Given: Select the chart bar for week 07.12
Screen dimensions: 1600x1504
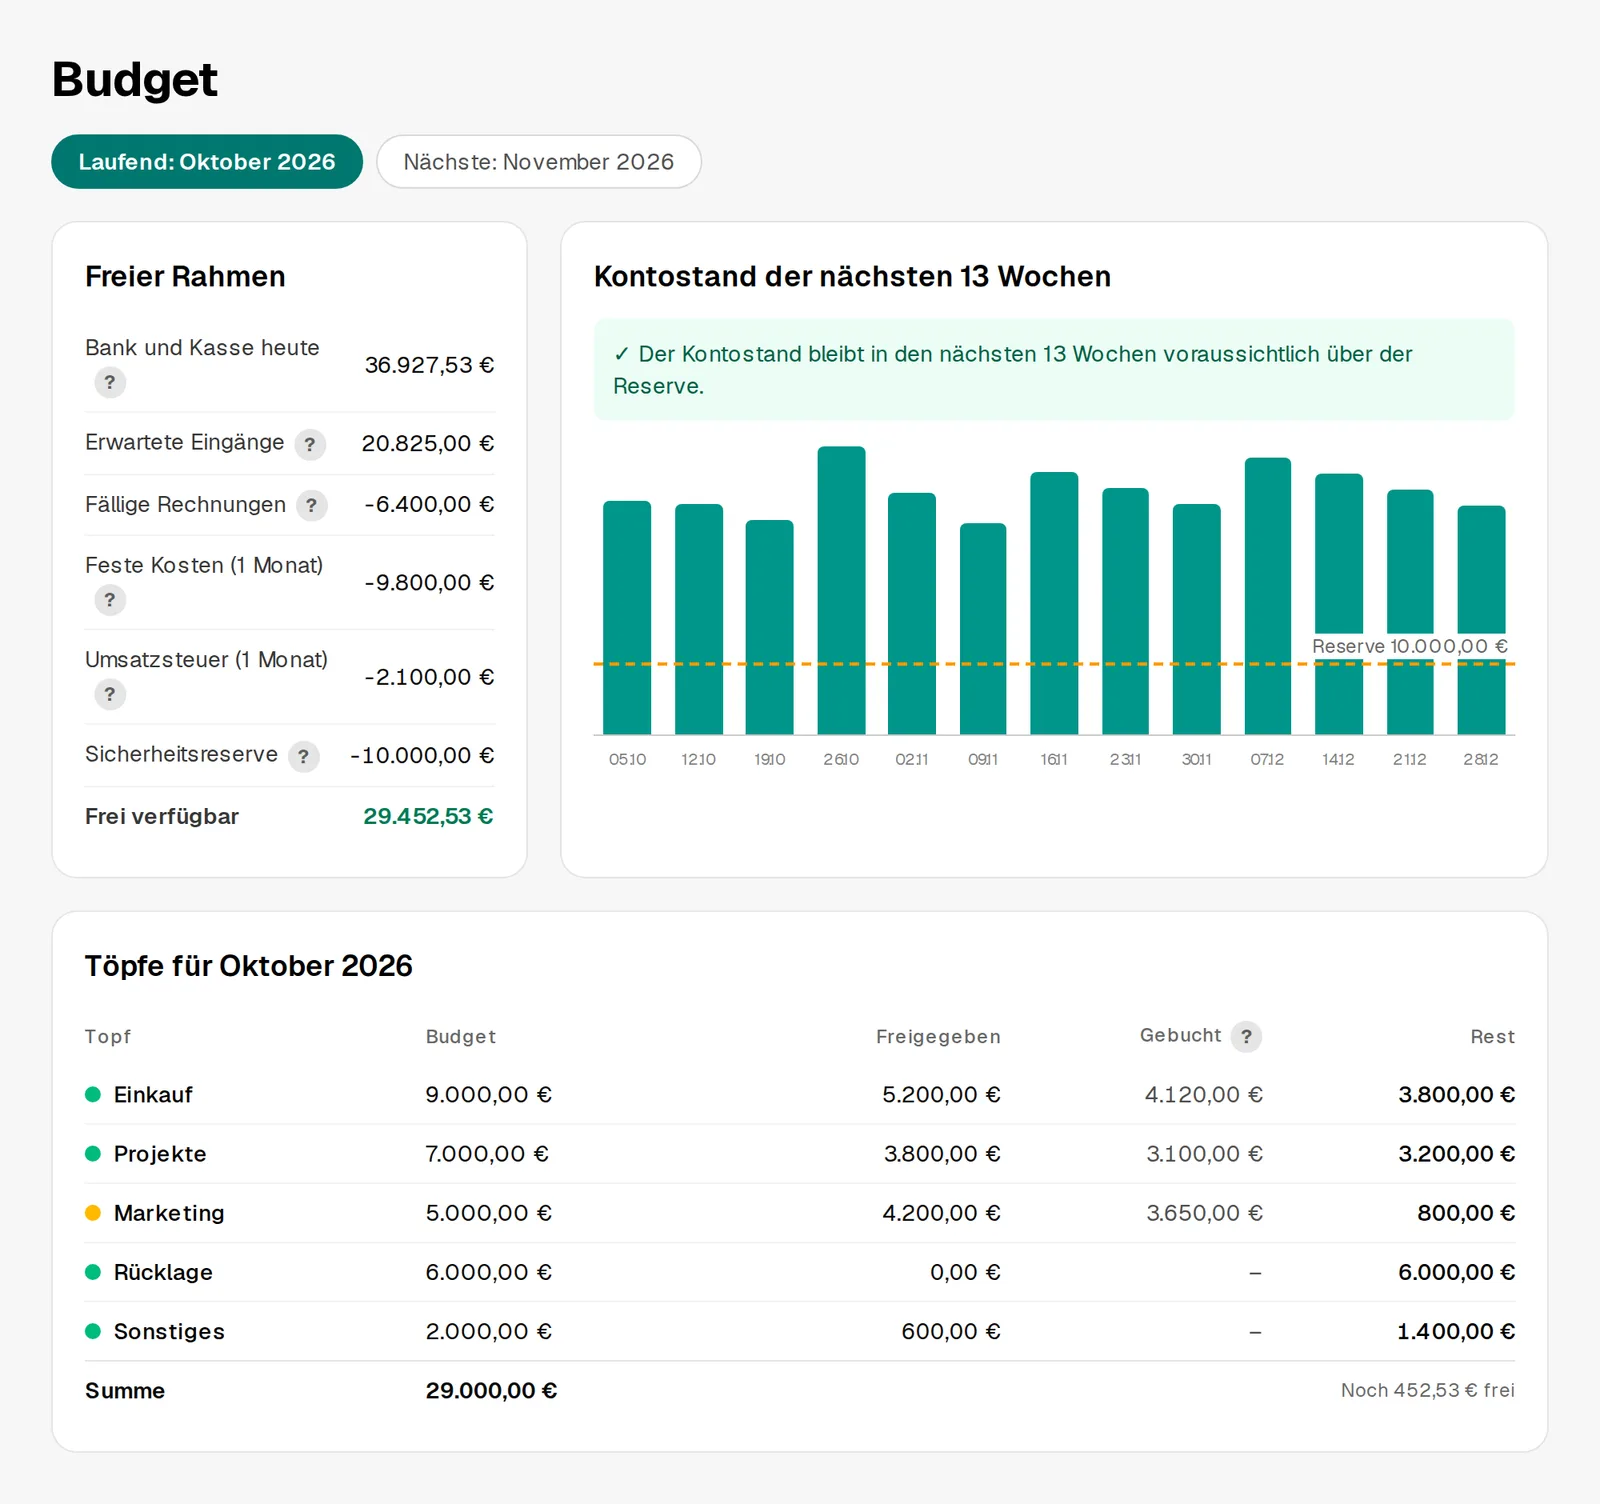Looking at the screenshot, I should point(1267,596).
